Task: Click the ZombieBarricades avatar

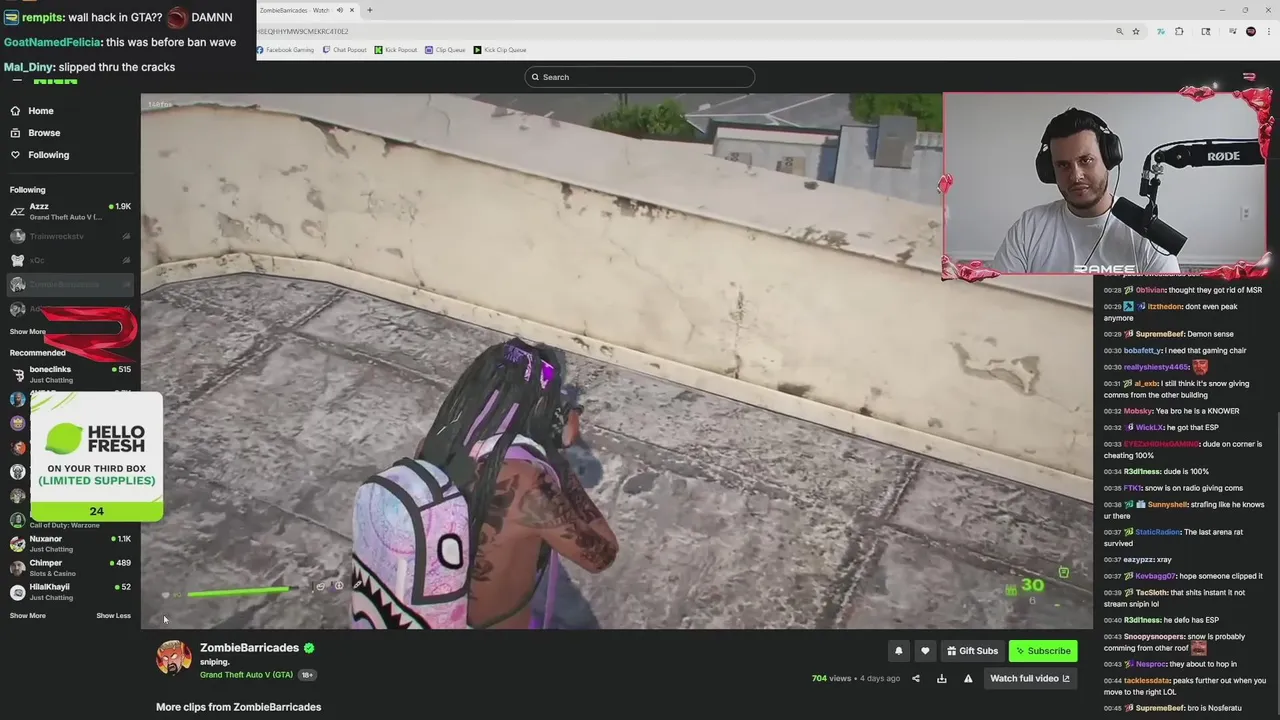Action: (x=173, y=657)
